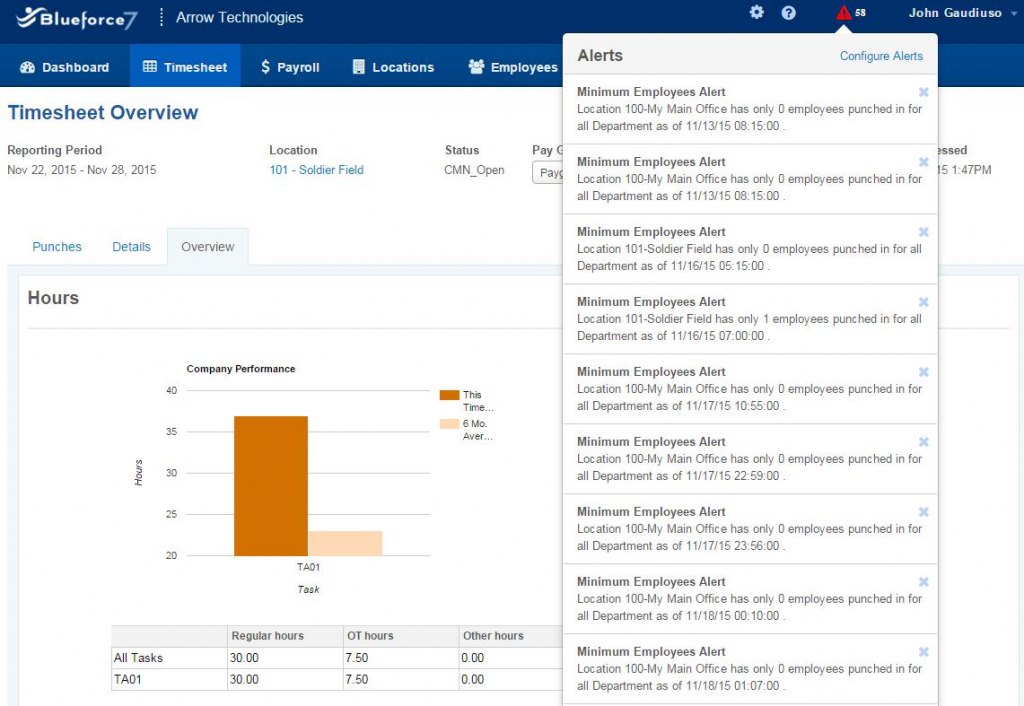Open Payroll via the dollar sign icon
The image size is (1024, 706).
coord(264,67)
